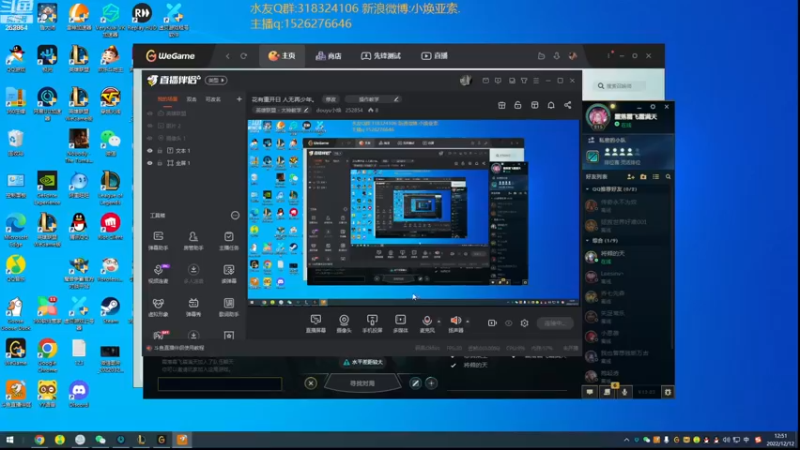Click the WeGame refresh icon
This screenshot has height=450, width=800.
click(x=243, y=56)
